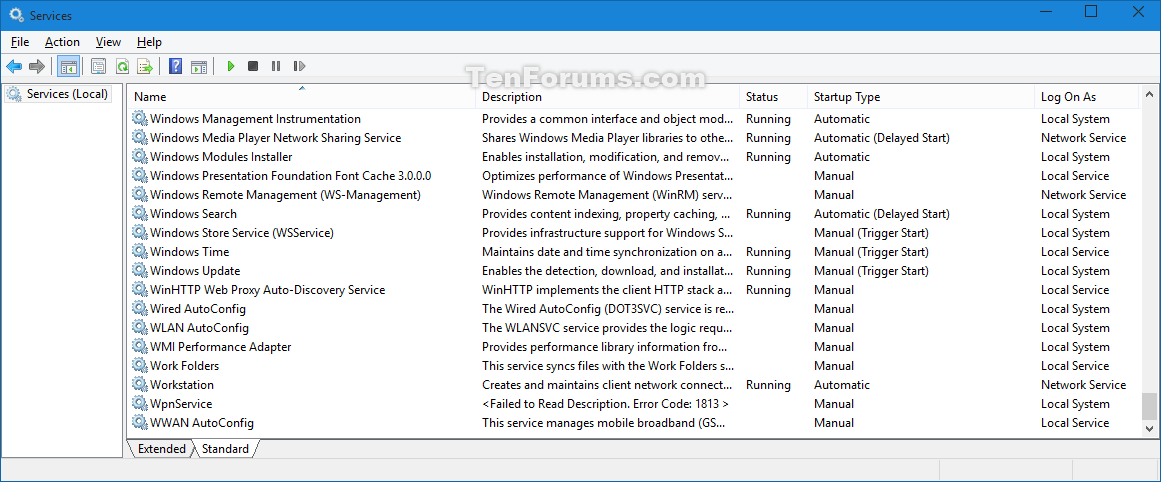
Task: Click gear icon beside Windows Management Instrumentation
Action: 140,118
